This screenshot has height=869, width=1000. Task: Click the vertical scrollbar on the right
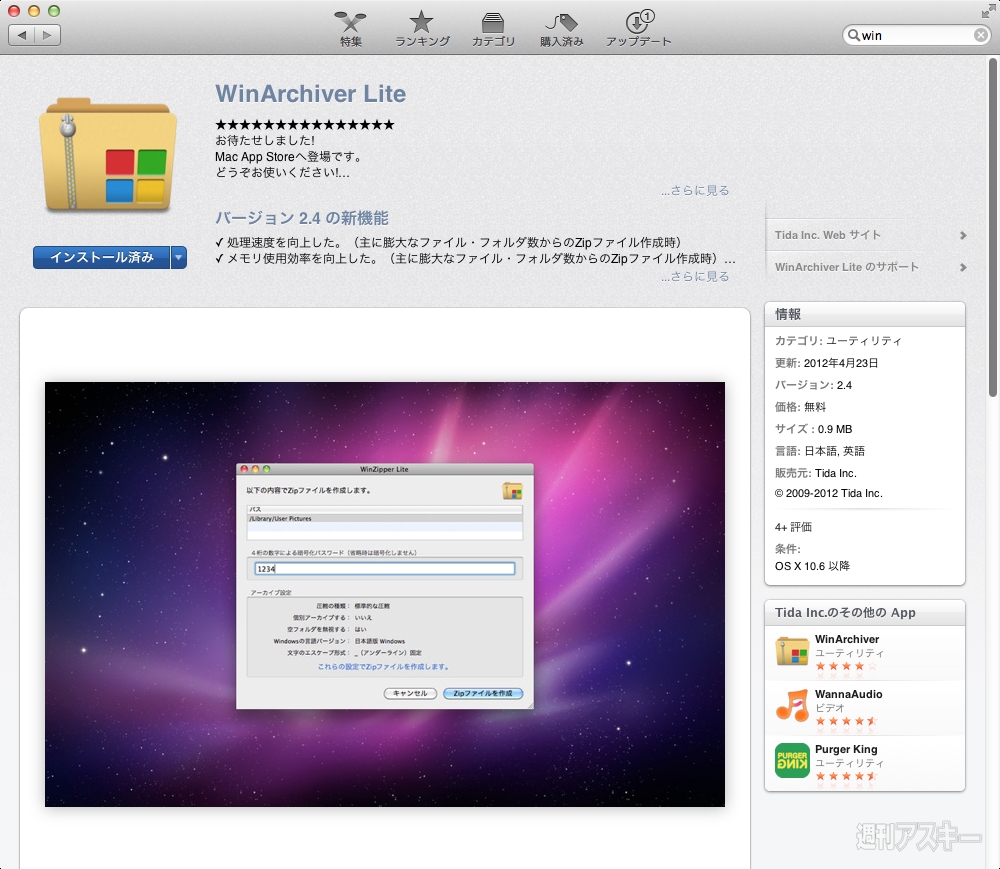tap(992, 226)
